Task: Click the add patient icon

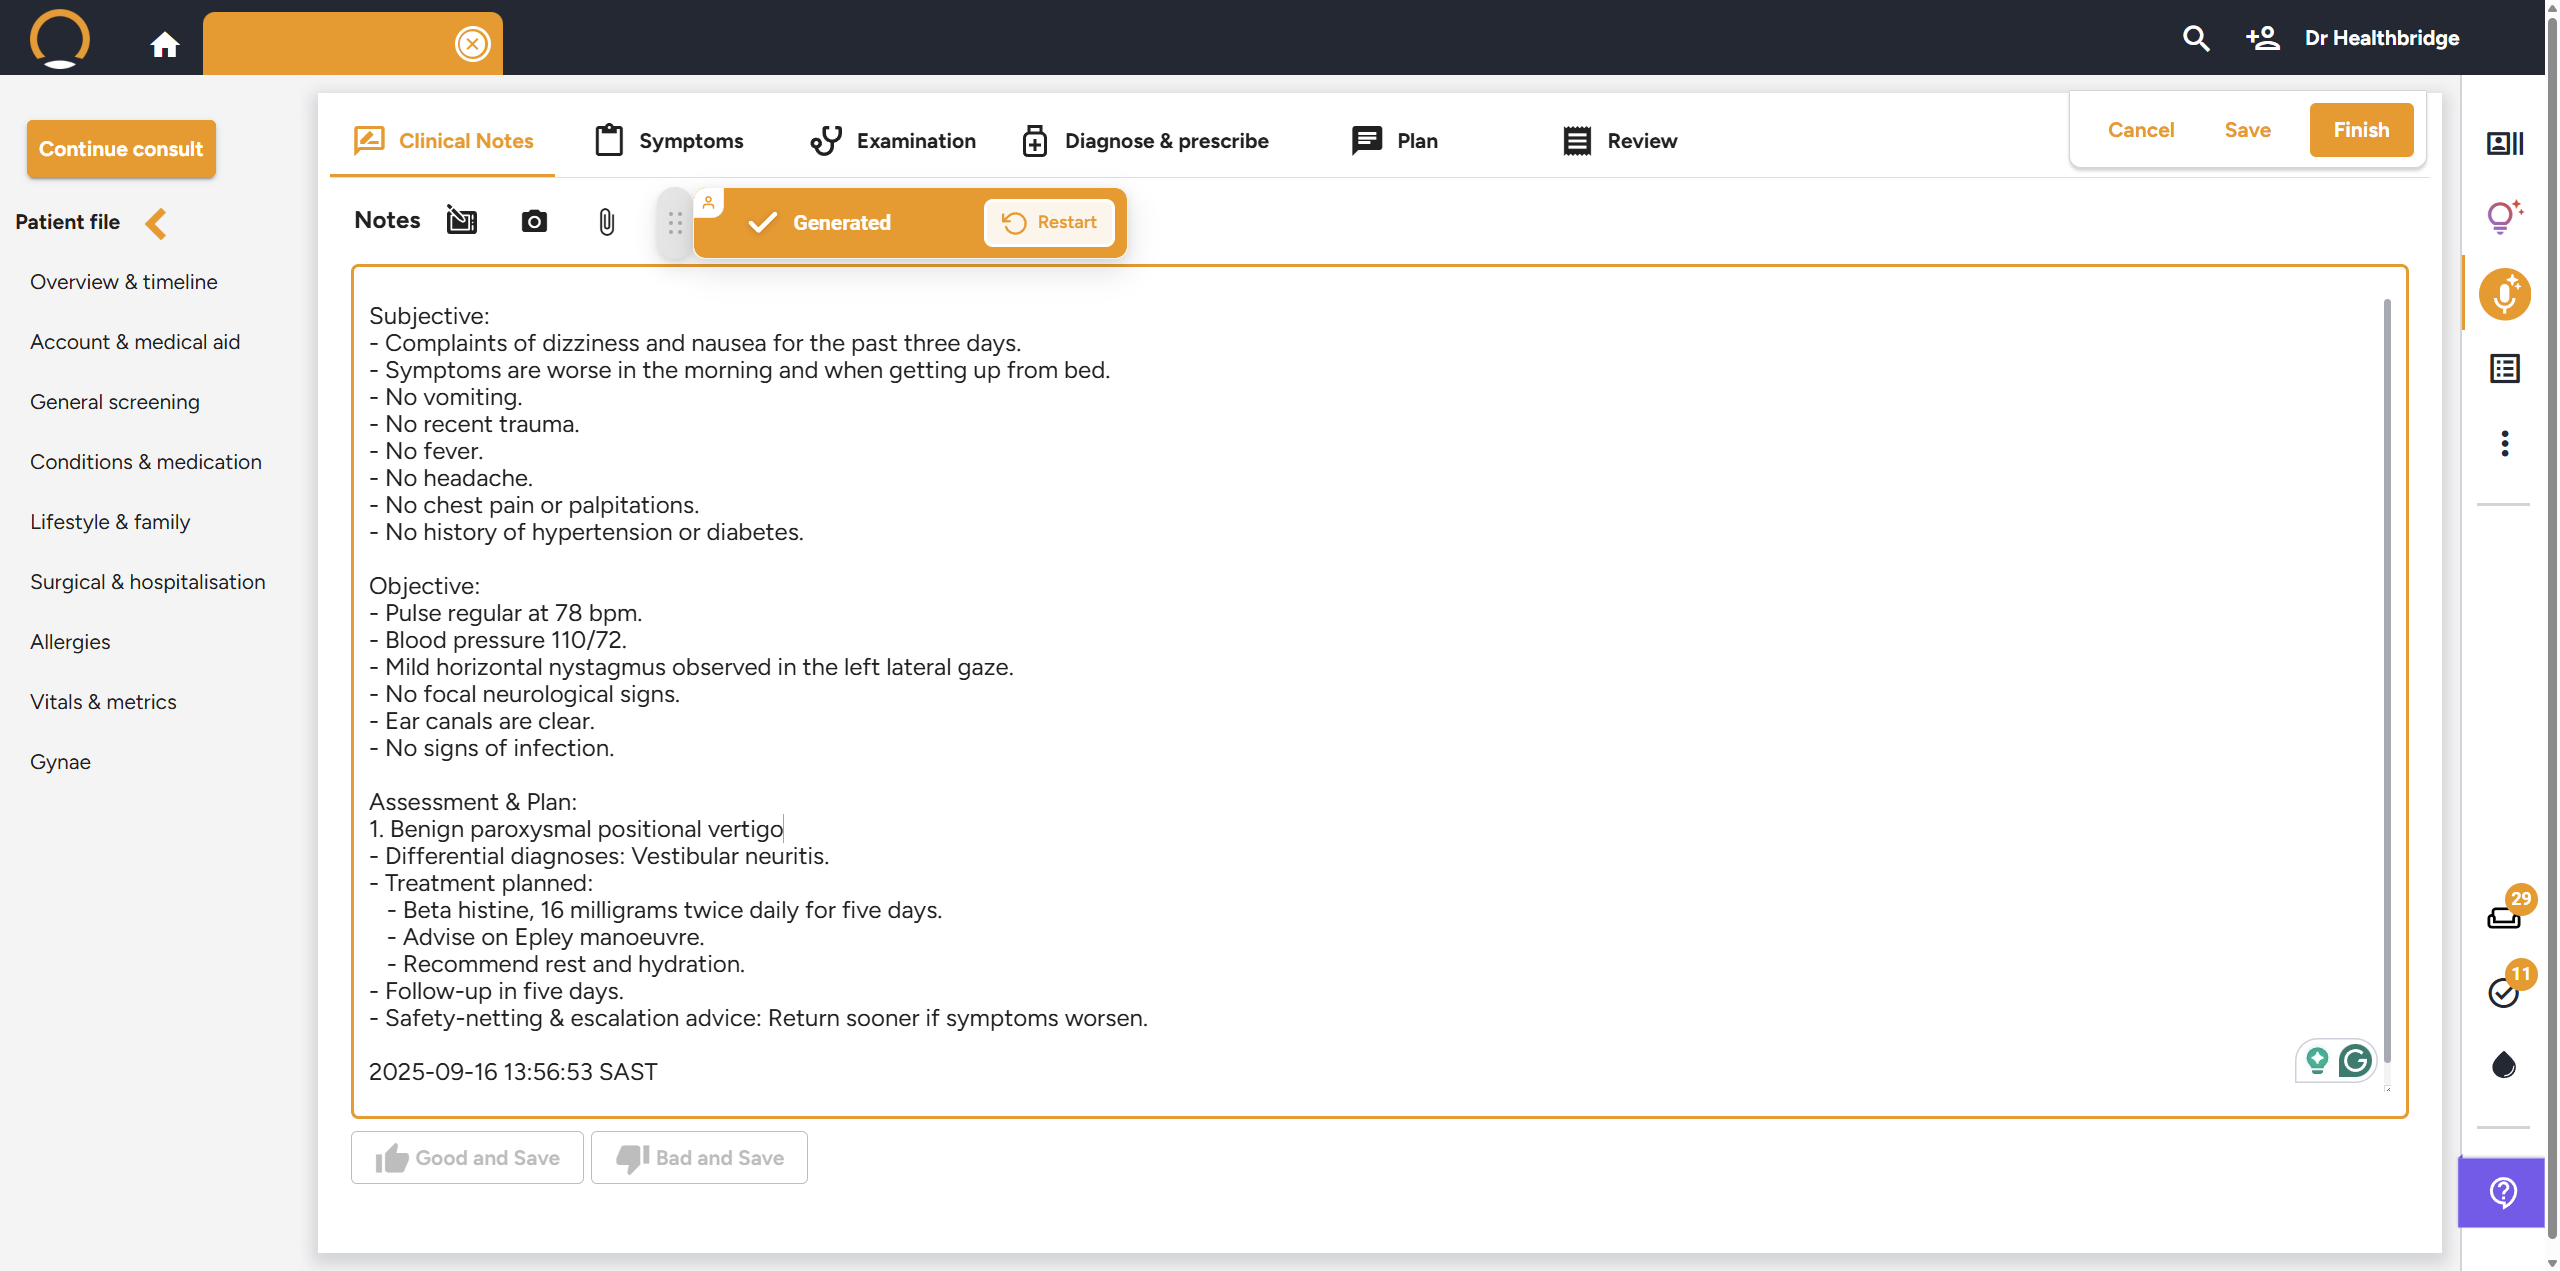Action: click(2262, 38)
